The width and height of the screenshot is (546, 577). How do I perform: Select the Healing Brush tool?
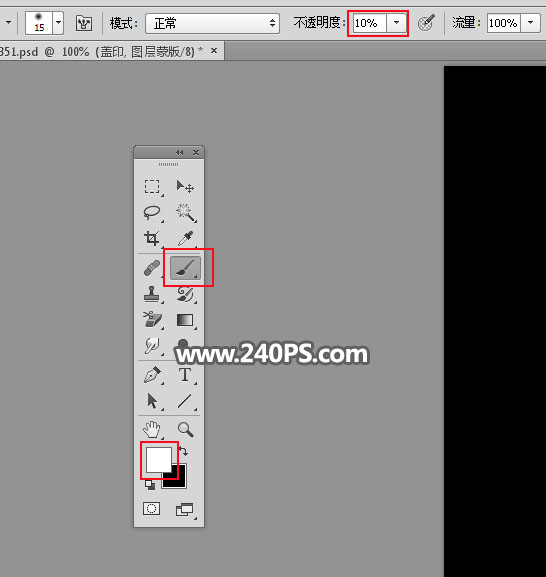(x=152, y=268)
